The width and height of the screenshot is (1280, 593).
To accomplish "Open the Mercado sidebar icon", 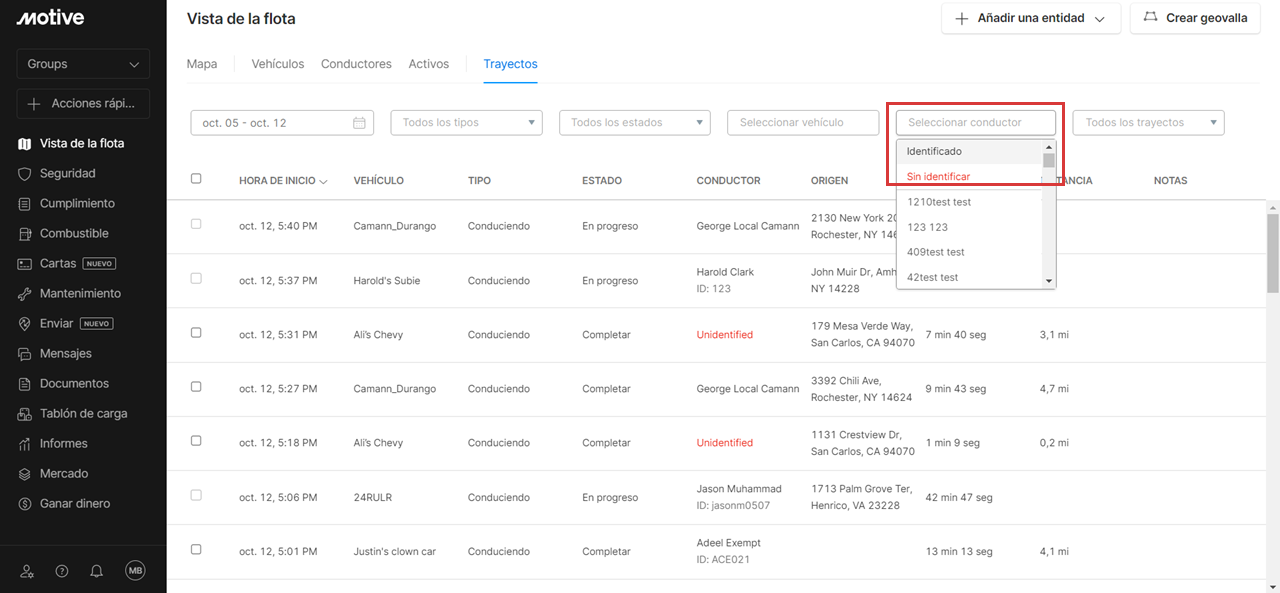I will [x=25, y=474].
